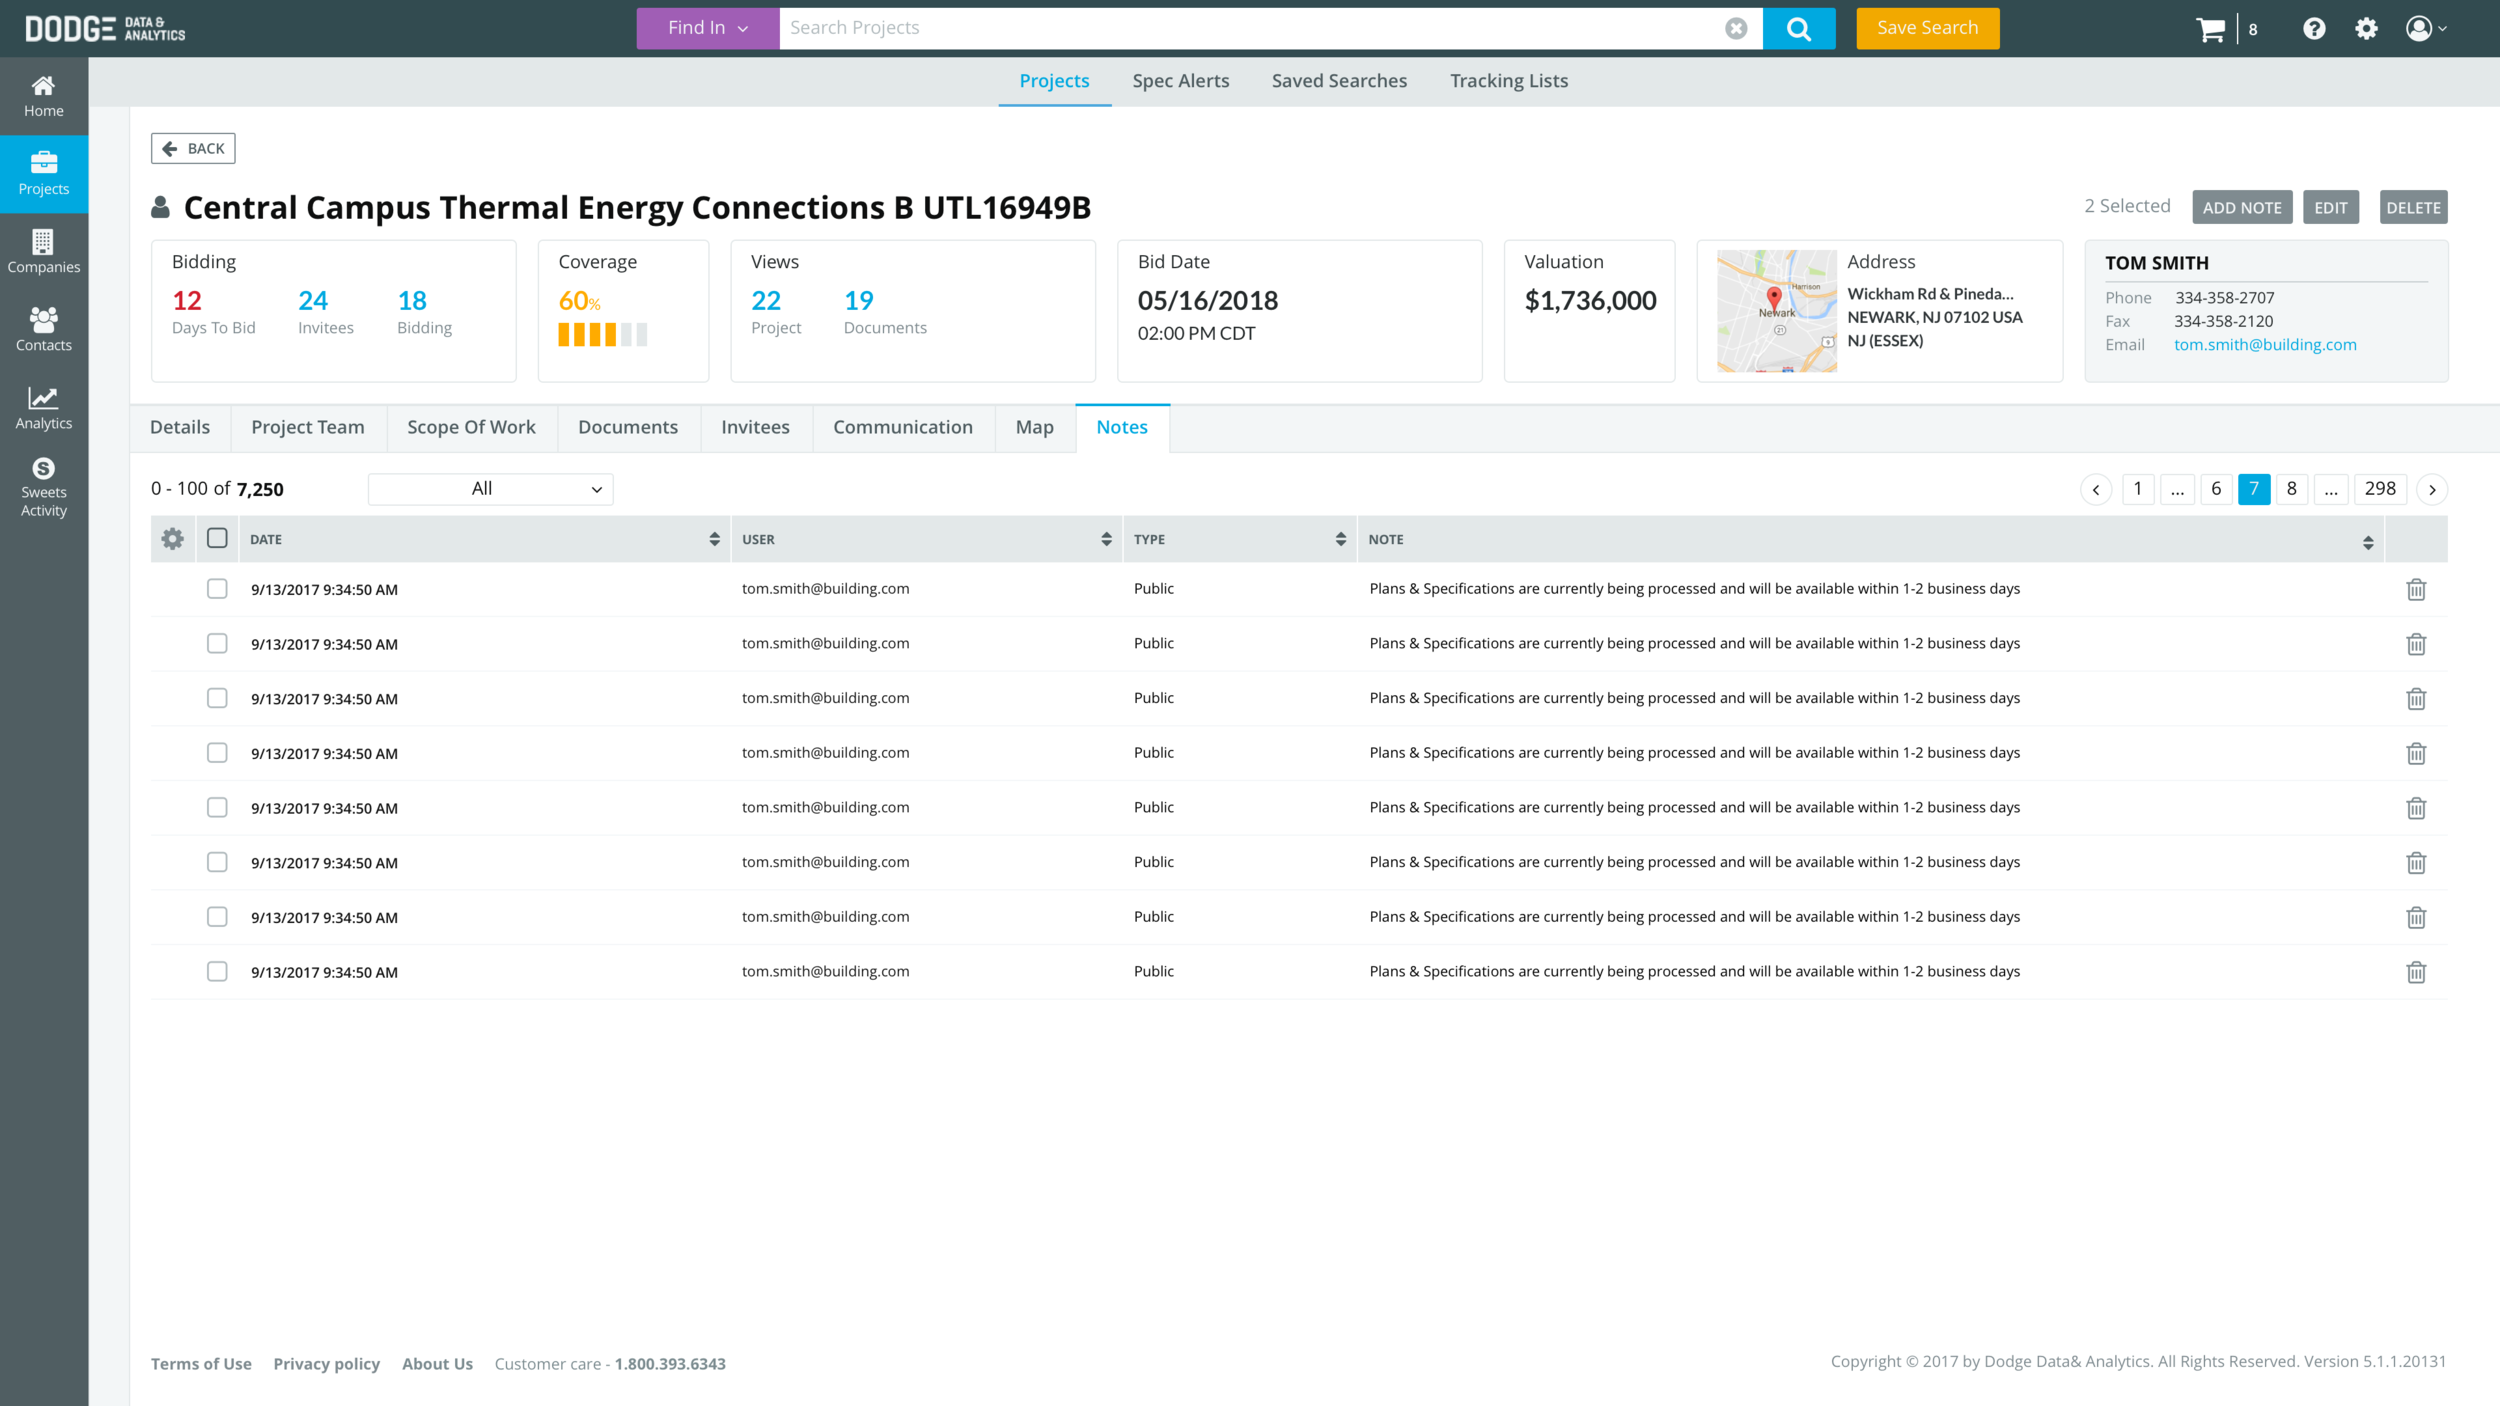Open the Saved Searches tab
This screenshot has height=1406, width=2500.
[x=1338, y=81]
